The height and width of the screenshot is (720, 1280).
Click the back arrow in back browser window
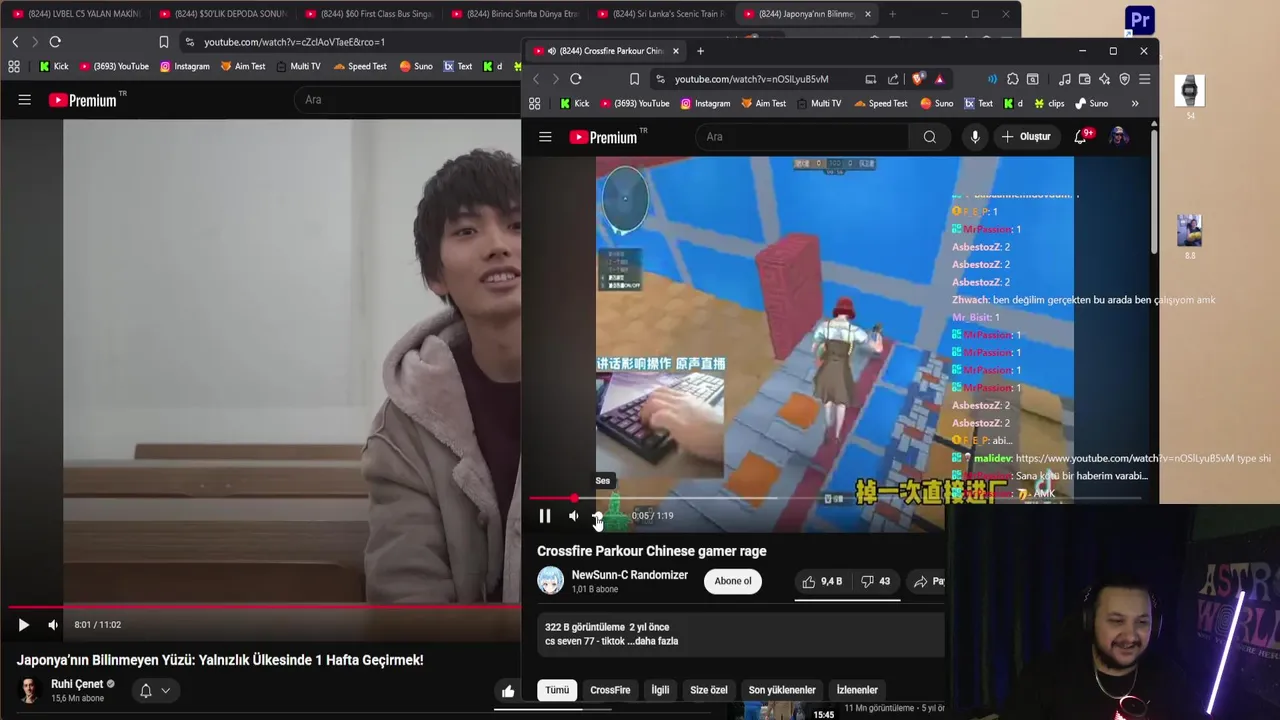pyautogui.click(x=15, y=42)
